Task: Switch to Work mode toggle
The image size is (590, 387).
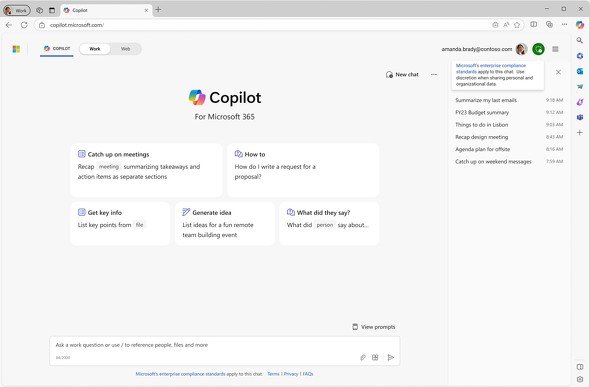Action: pos(95,49)
